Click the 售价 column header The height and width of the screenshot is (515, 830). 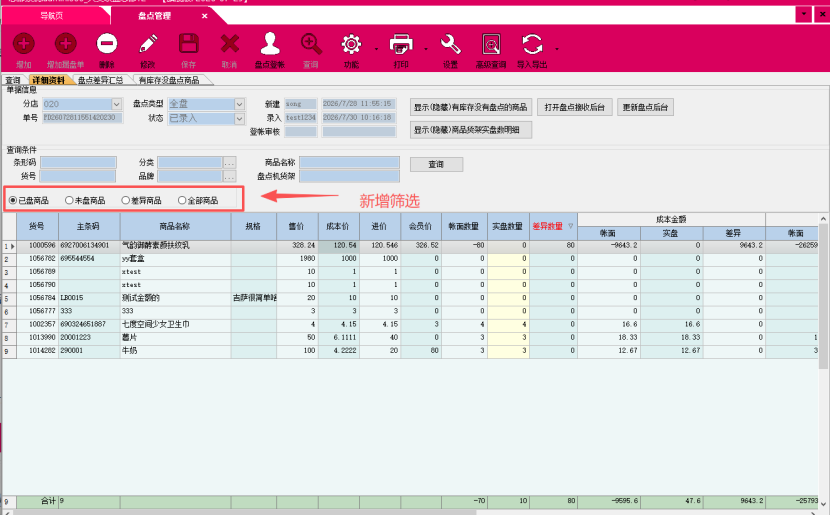[297, 227]
